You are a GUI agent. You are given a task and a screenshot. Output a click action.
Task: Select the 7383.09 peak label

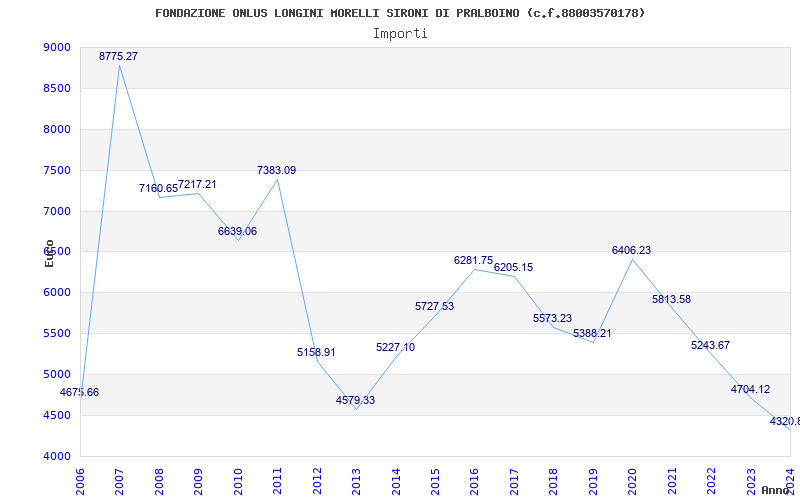pyautogui.click(x=277, y=170)
